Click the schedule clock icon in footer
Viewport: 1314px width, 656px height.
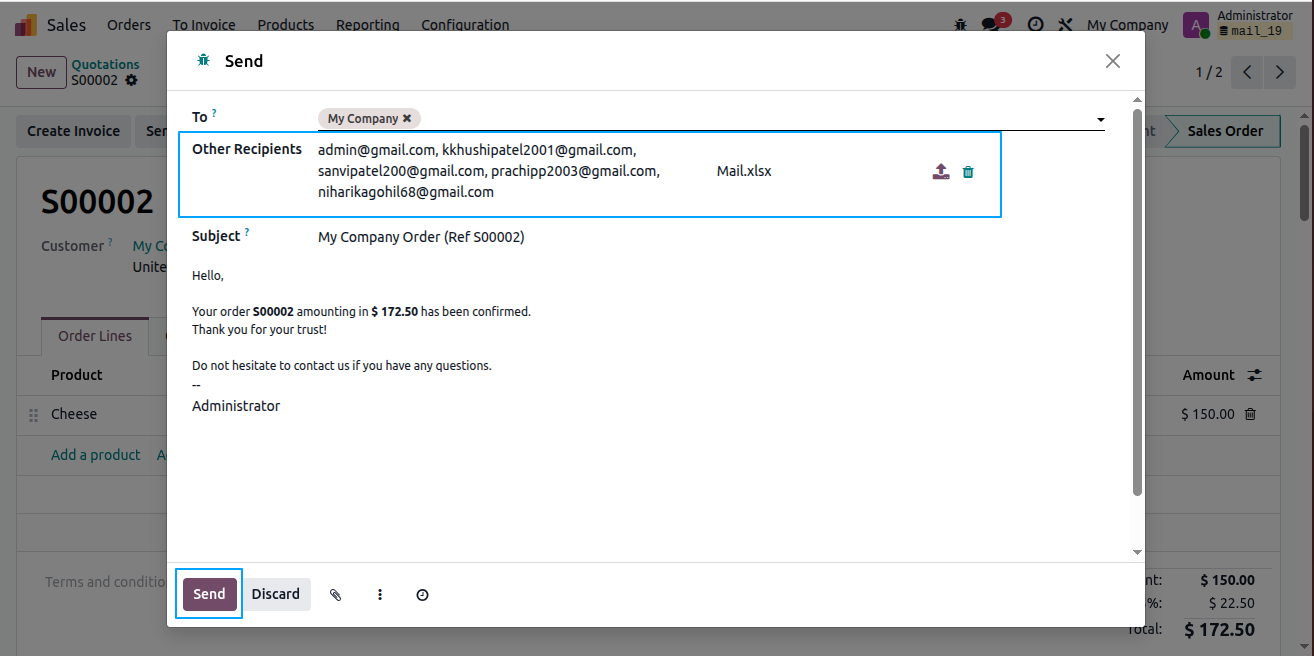pos(422,595)
